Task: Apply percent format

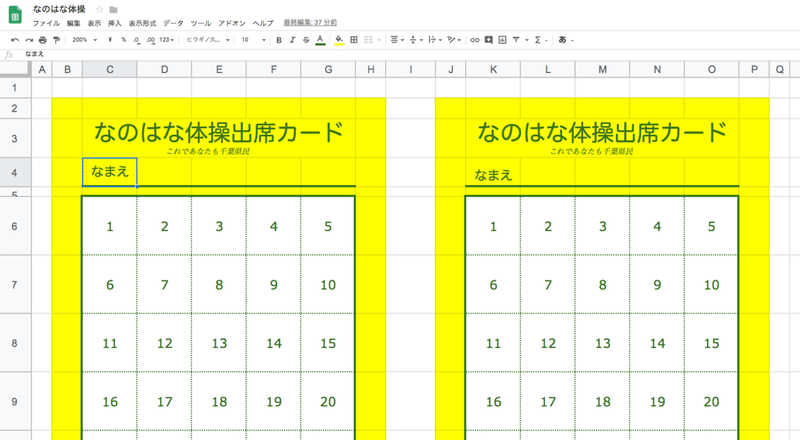Action: 123,40
